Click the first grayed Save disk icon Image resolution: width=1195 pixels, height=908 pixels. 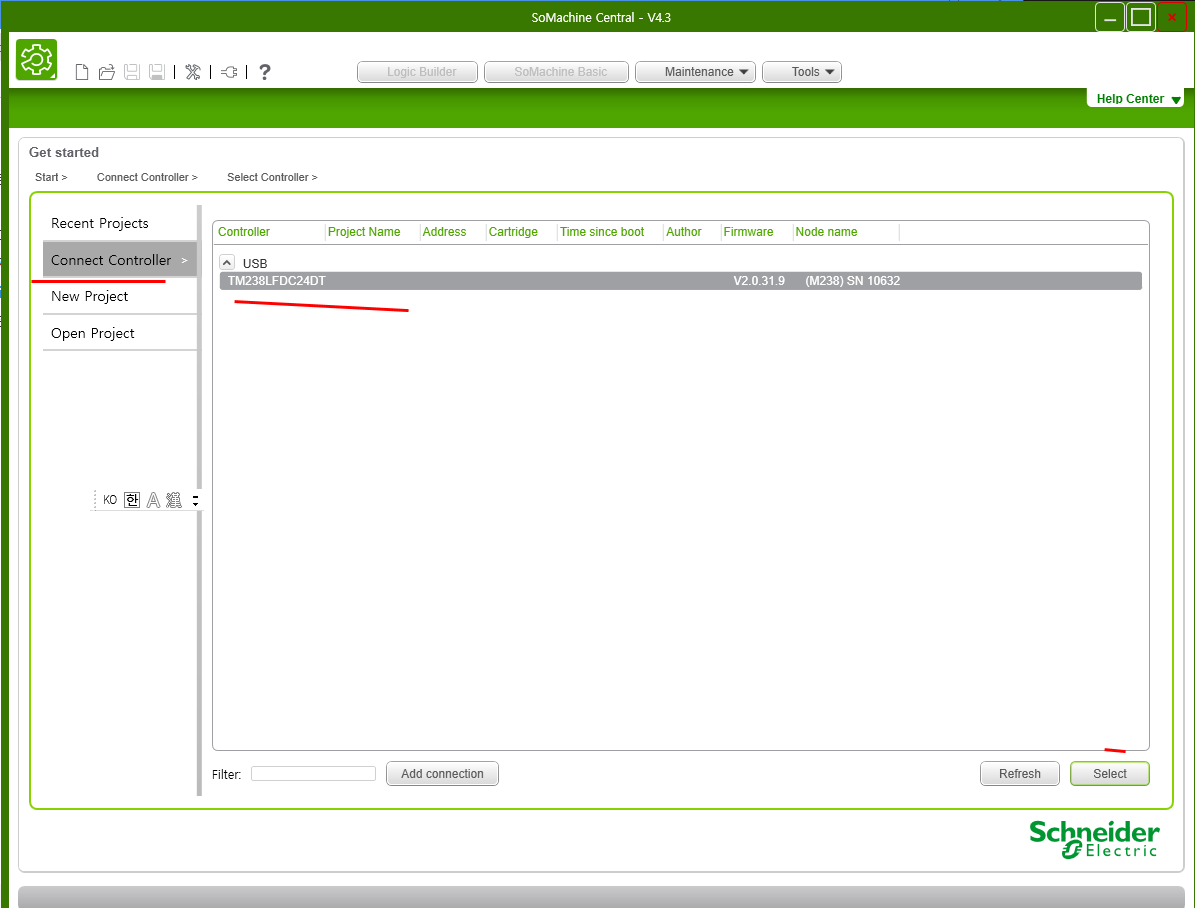point(132,72)
